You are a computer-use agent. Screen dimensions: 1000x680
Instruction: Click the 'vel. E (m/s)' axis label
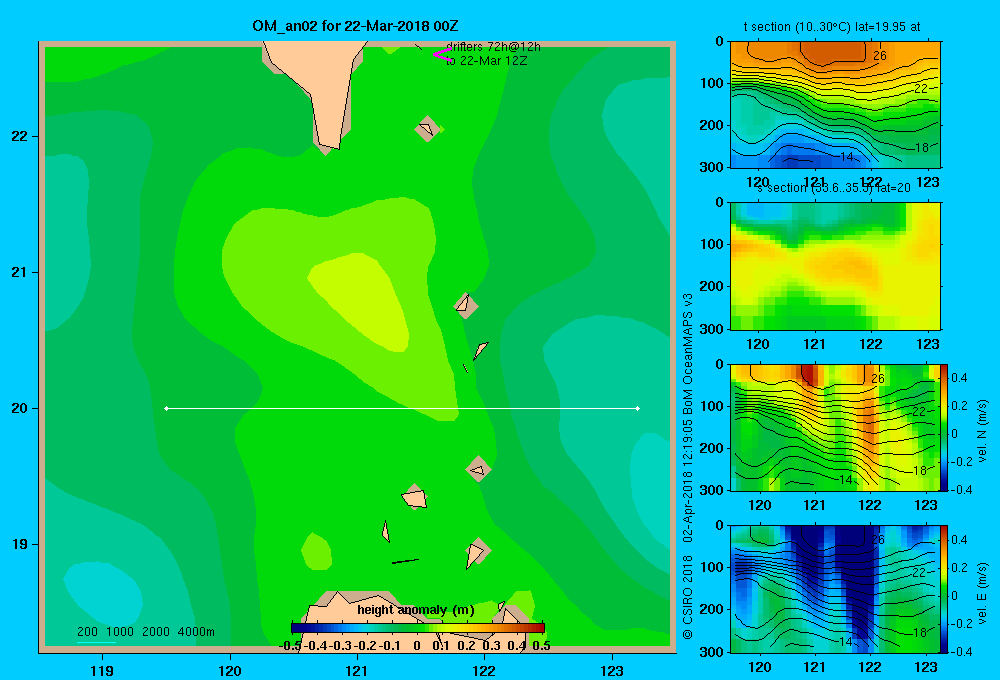pyautogui.click(x=982, y=592)
